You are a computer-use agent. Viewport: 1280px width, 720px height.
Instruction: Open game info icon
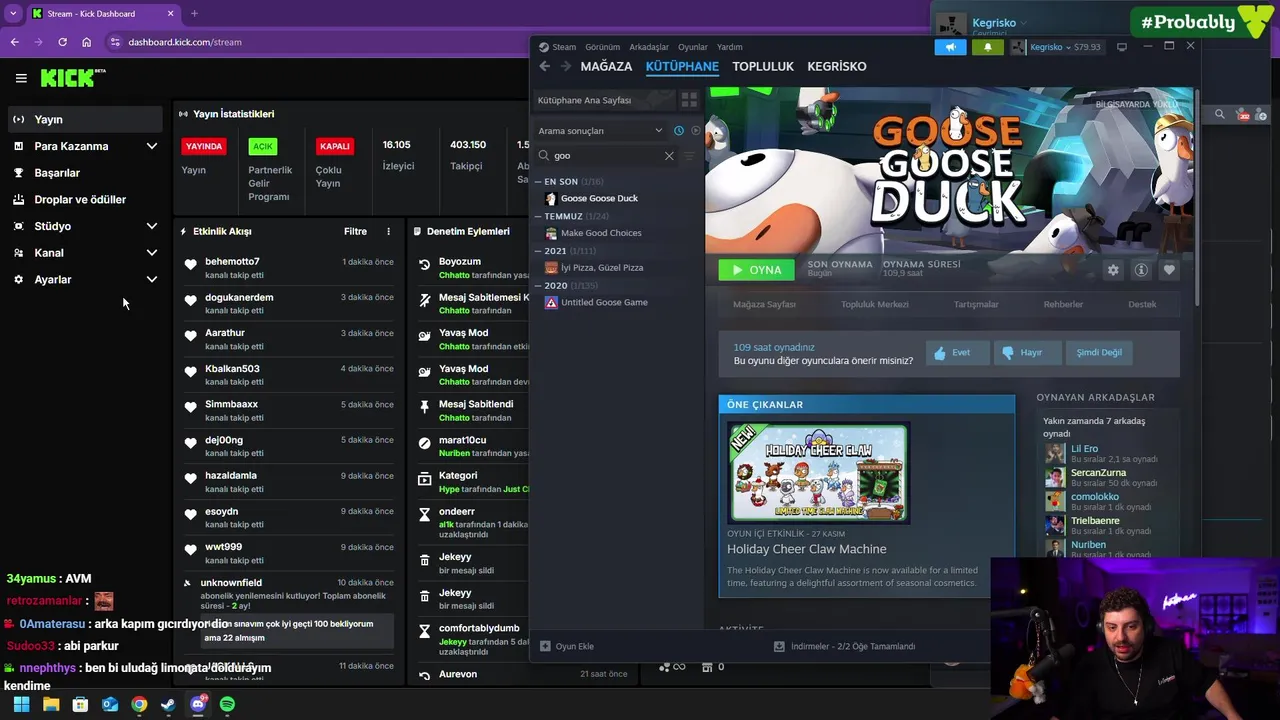(x=1141, y=270)
